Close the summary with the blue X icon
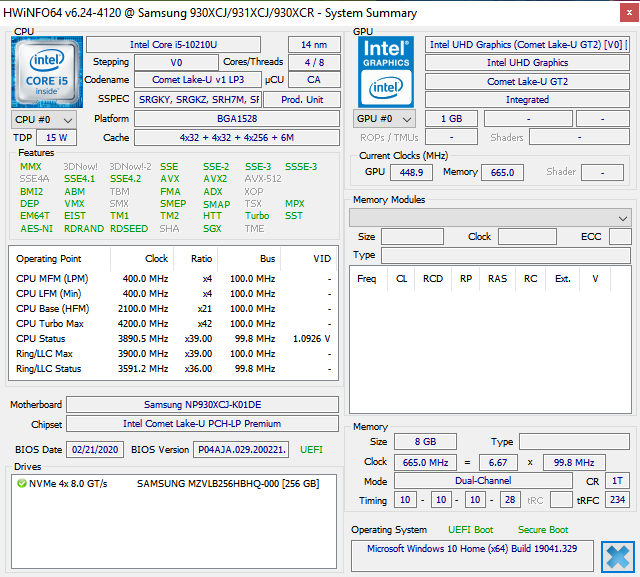This screenshot has width=640, height=577. pos(618,555)
